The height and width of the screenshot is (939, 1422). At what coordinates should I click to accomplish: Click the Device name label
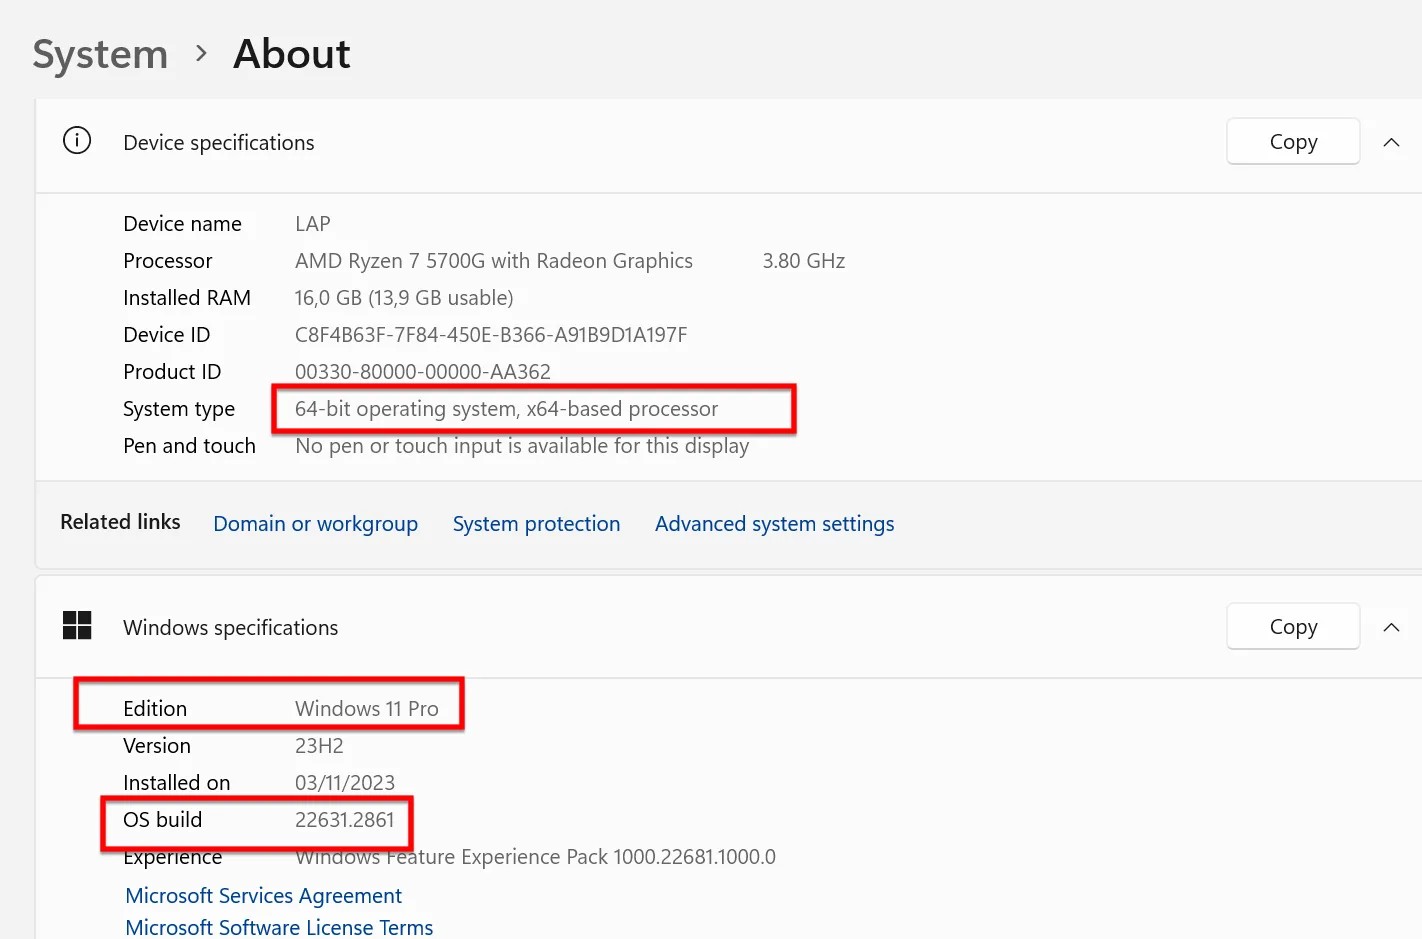tap(182, 224)
